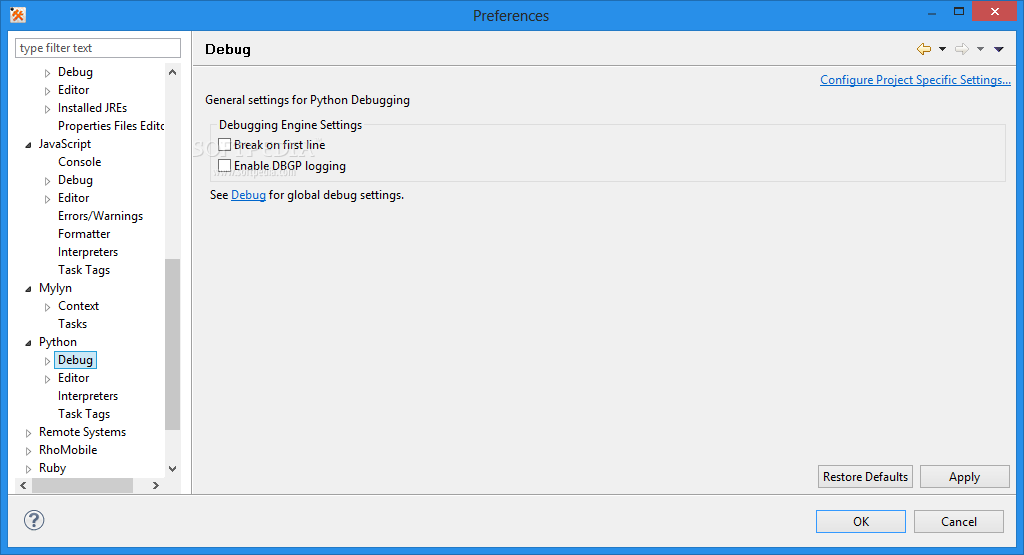Select the highlighted Python Debug item
This screenshot has height=555, width=1024.
tap(75, 360)
